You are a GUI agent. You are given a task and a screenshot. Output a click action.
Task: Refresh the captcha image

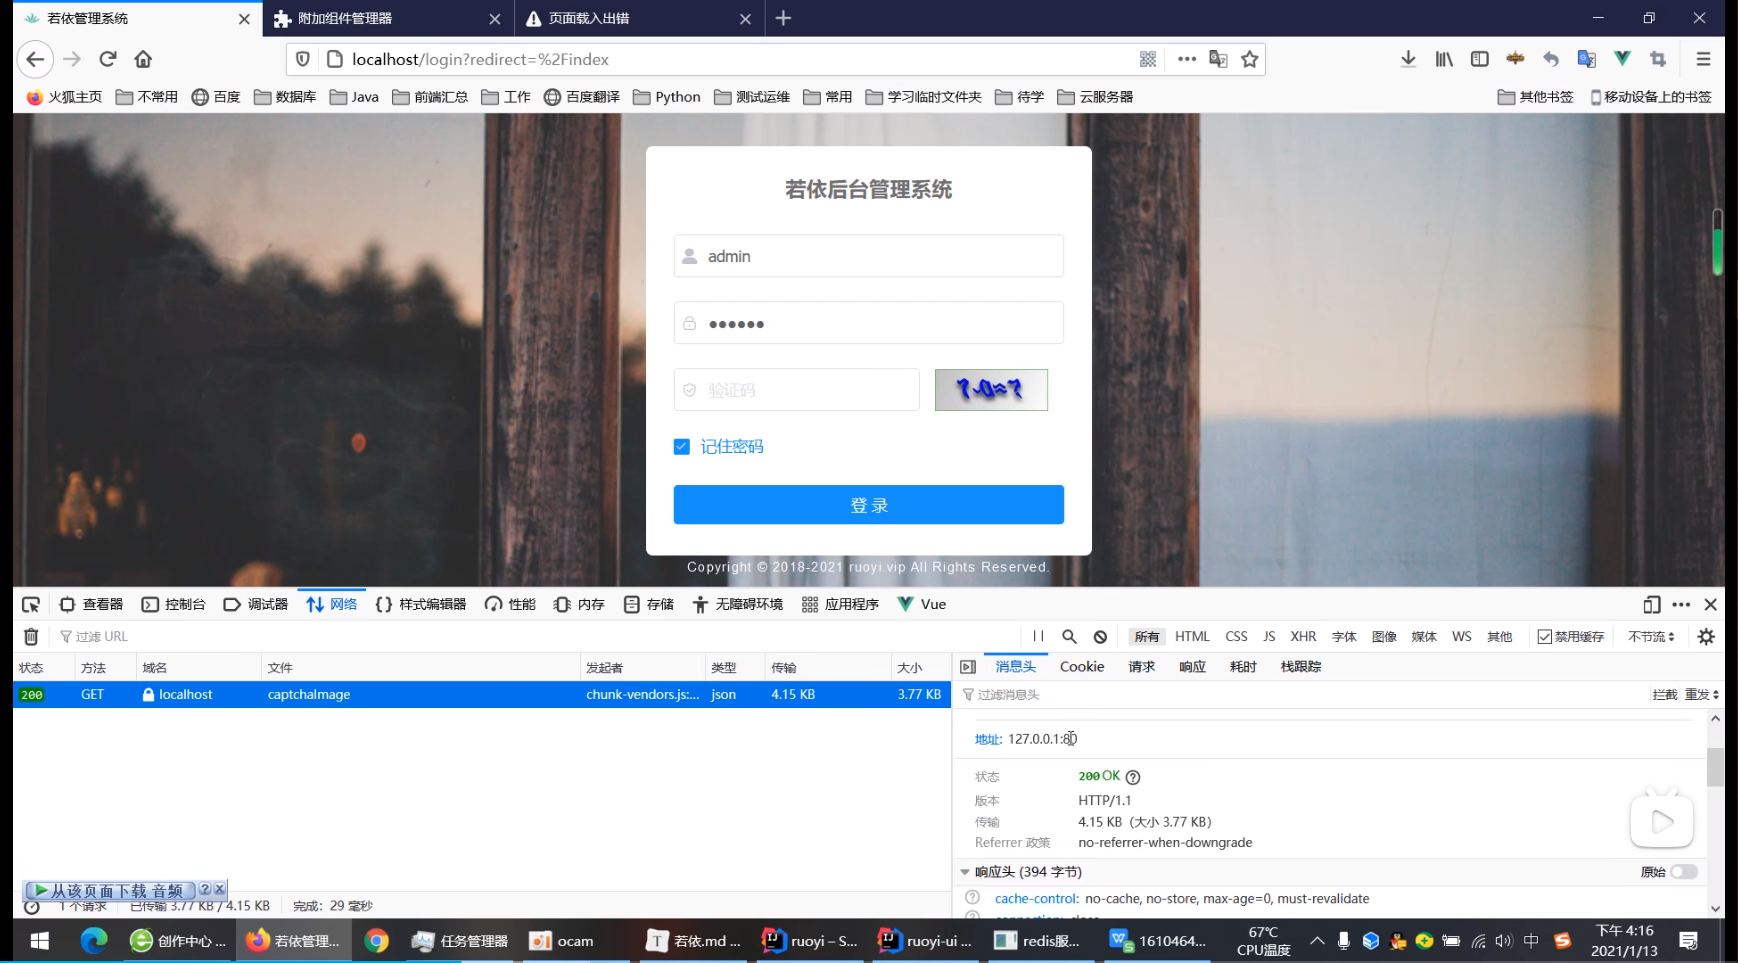991,390
